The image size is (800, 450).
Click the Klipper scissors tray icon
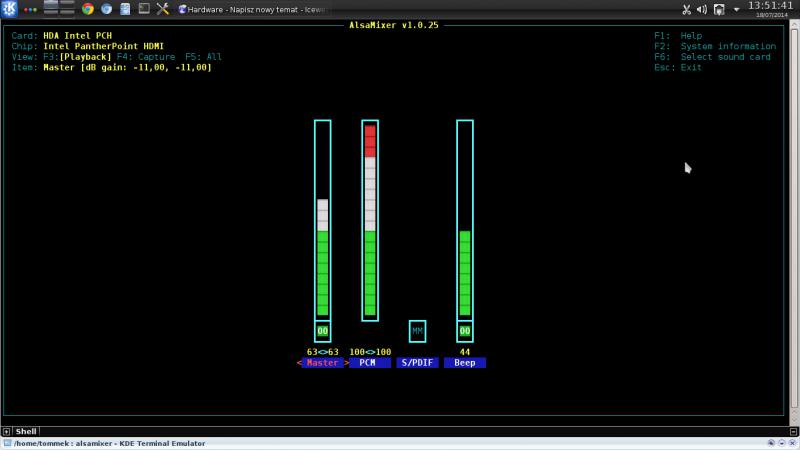(x=687, y=9)
